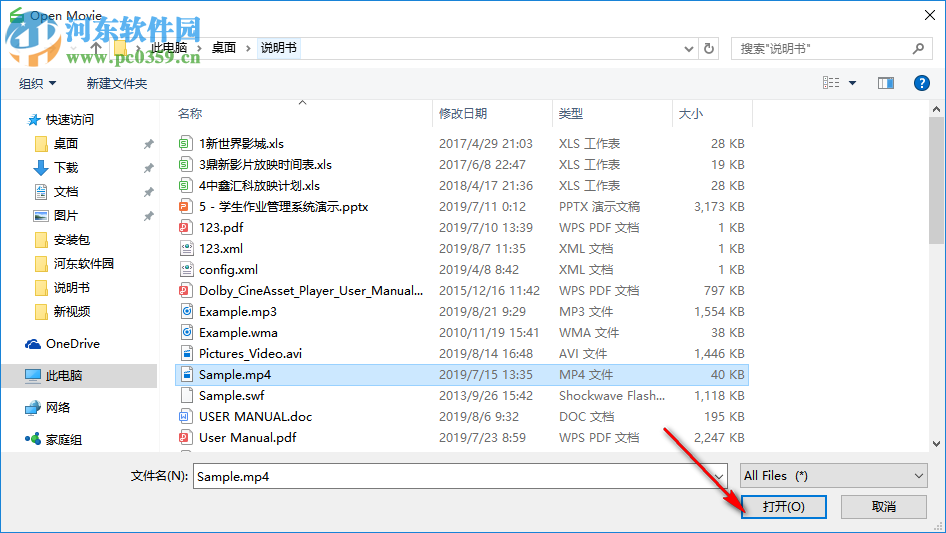The width and height of the screenshot is (946, 533).
Task: Click the 123.pdf file icon
Action: coord(185,228)
